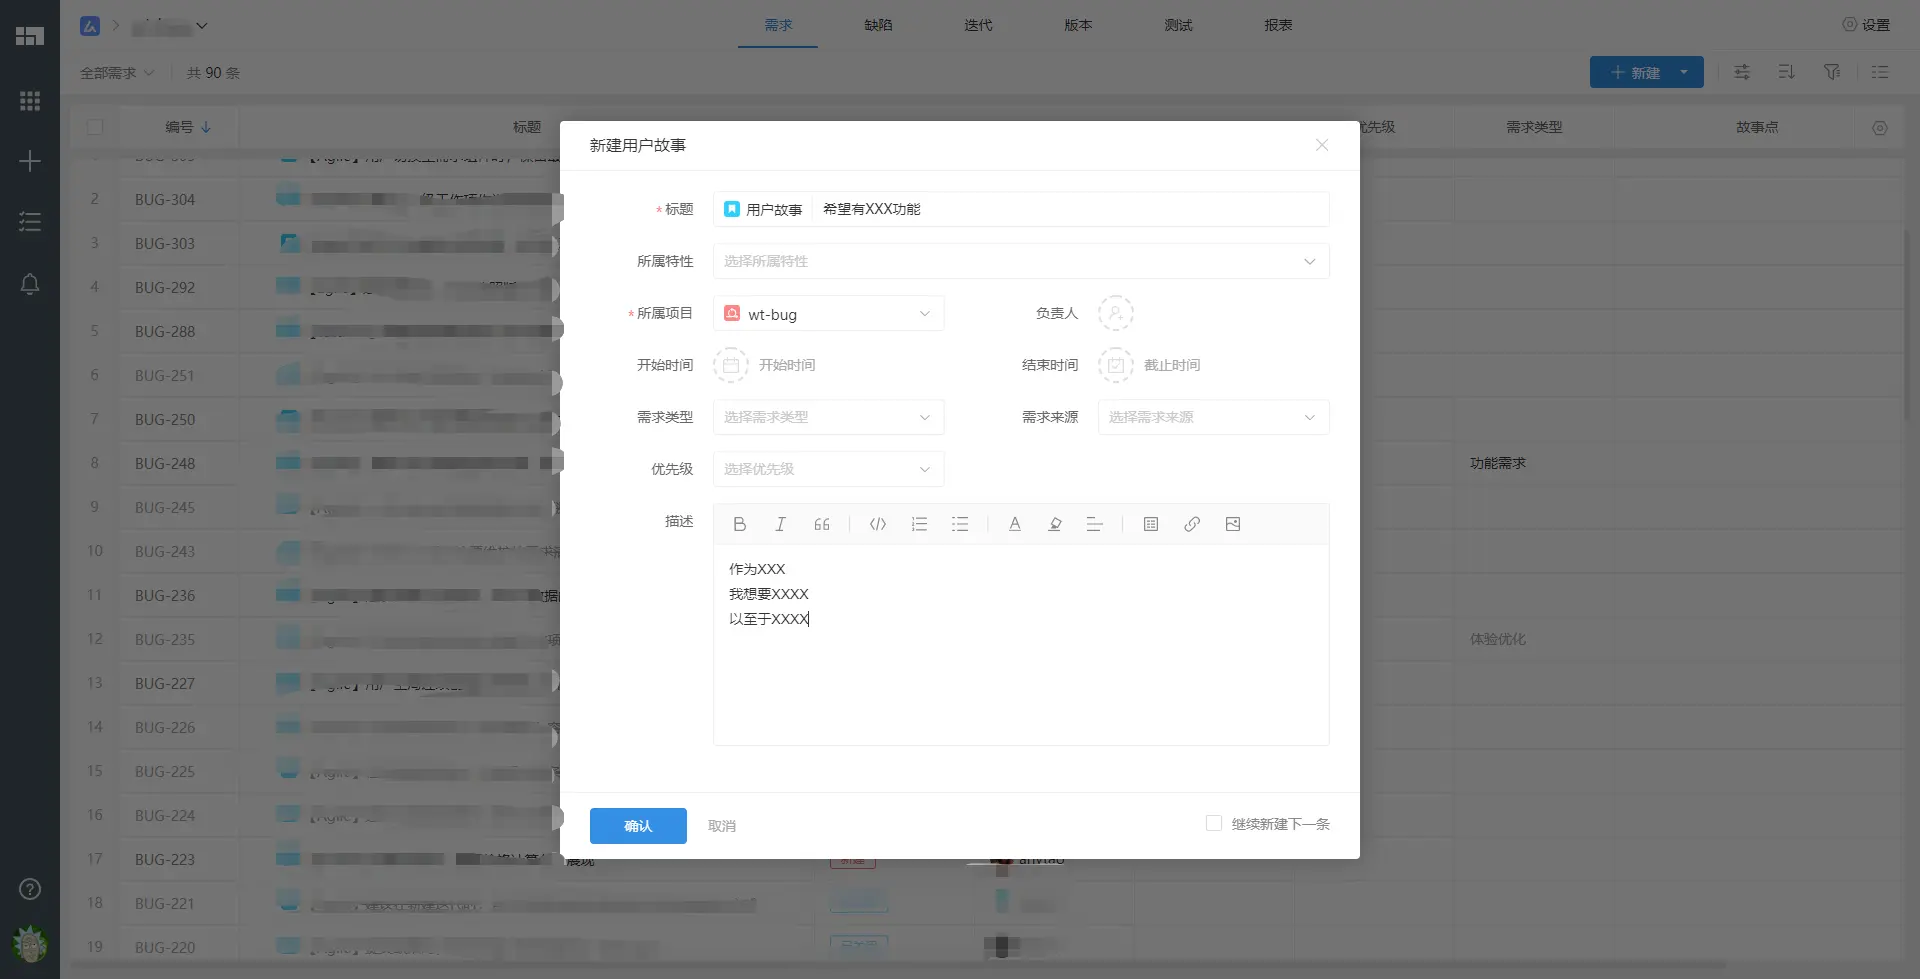Pick an assignee via the 负责人 avatar
Viewport: 1920px width, 979px height.
click(x=1116, y=313)
